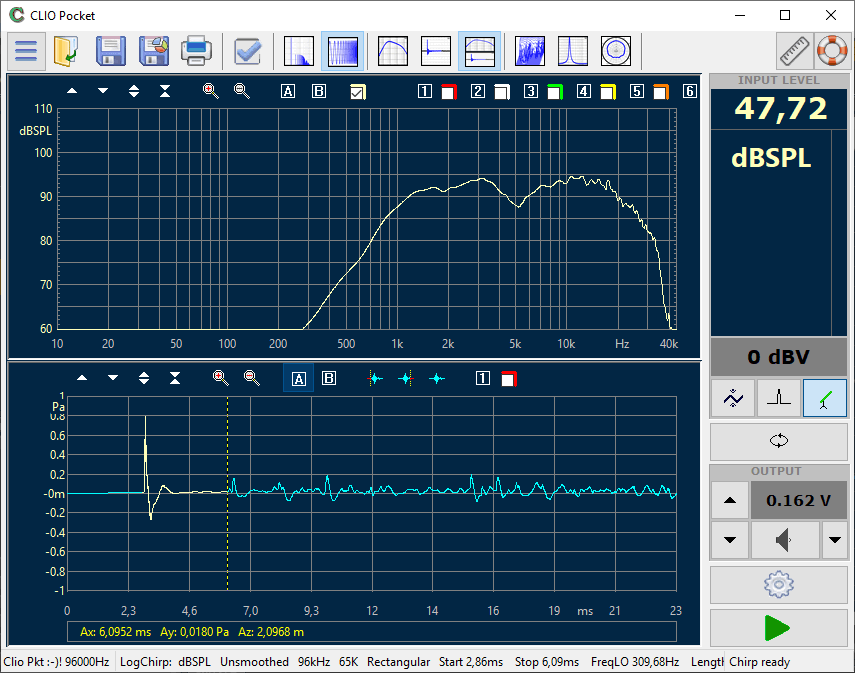Select marker B on impulse graph
The height and width of the screenshot is (673, 855).
click(328, 378)
